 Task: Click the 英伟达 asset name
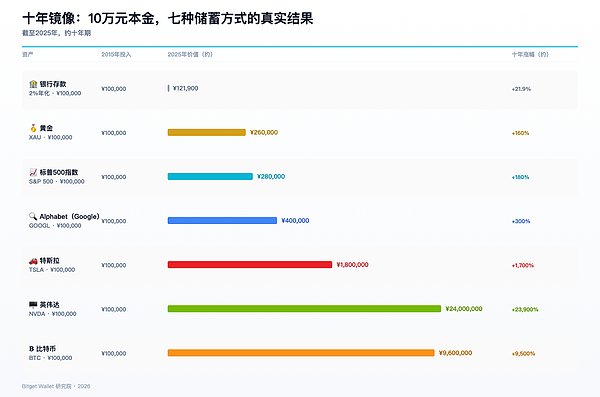tap(49, 305)
